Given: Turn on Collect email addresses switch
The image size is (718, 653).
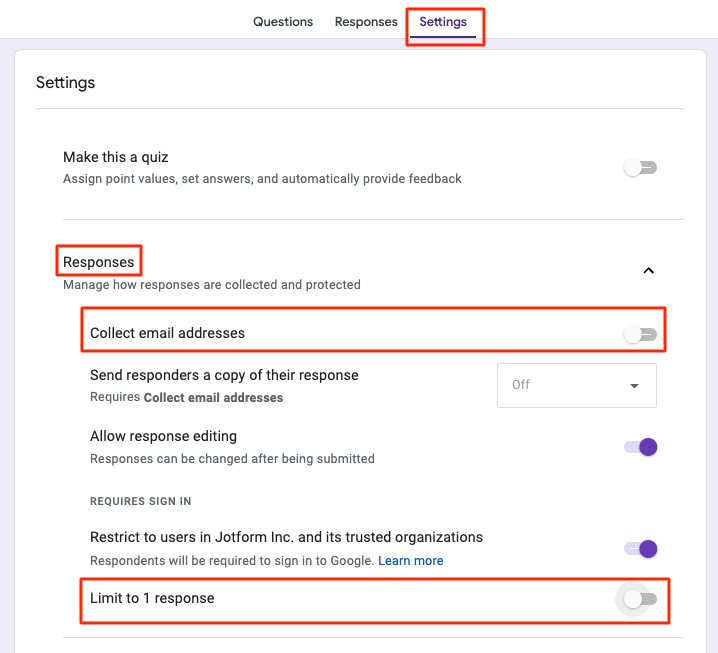Looking at the screenshot, I should click(x=640, y=334).
